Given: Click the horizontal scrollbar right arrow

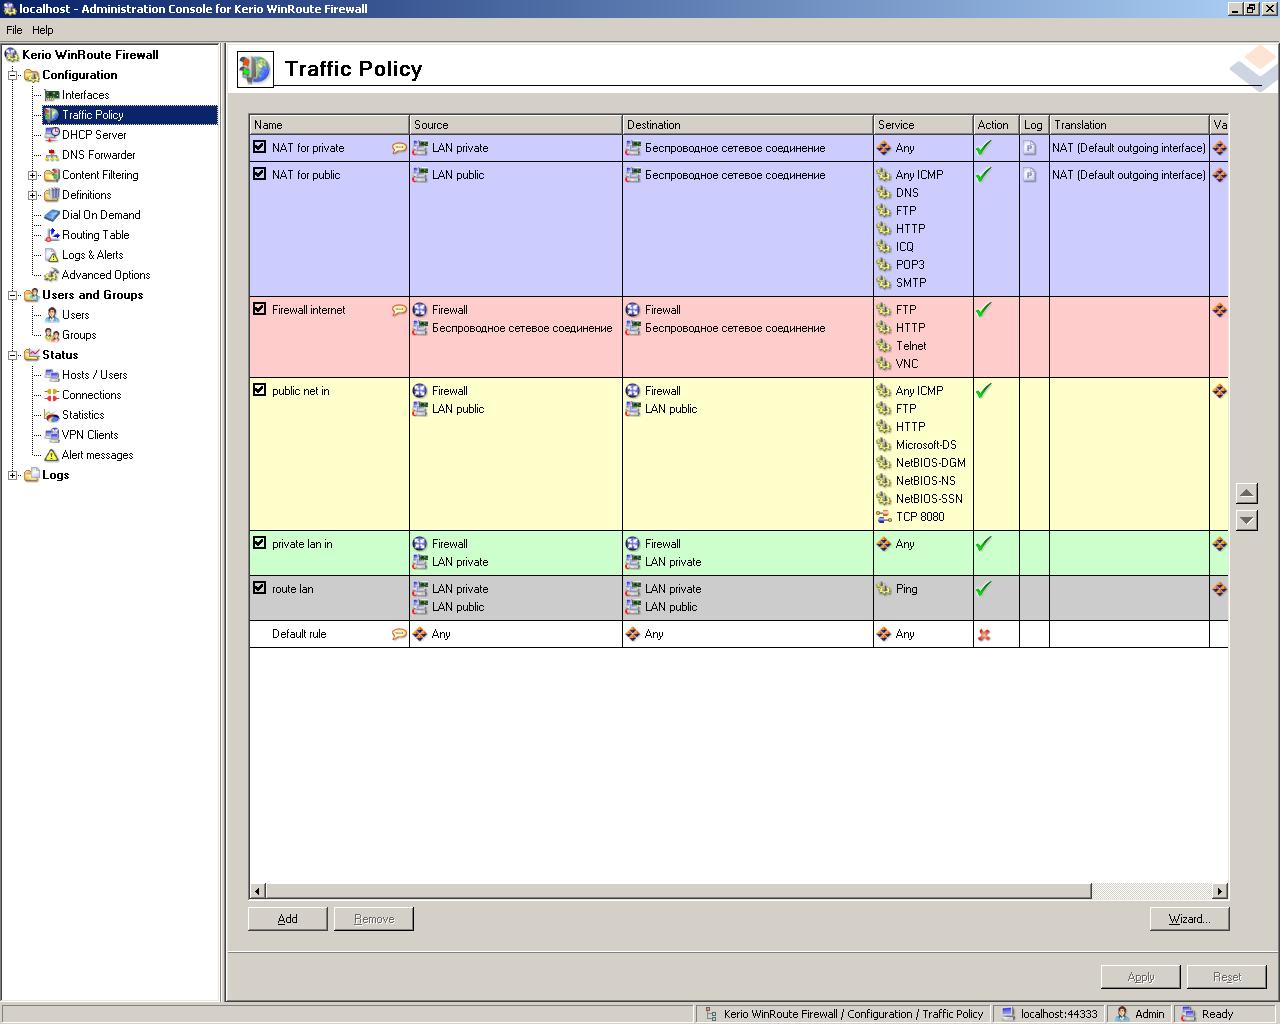Looking at the screenshot, I should tap(1219, 891).
